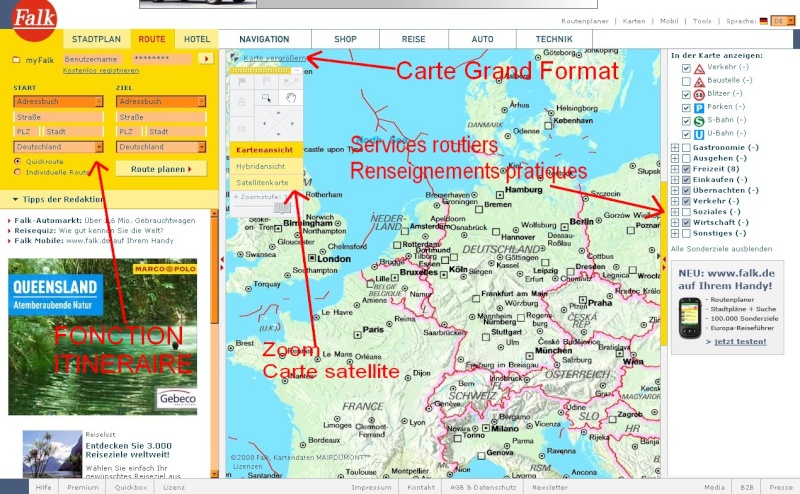This screenshot has height=494, width=800.
Task: Open the ZIEL Adressbuch dropdown
Action: tap(161, 102)
